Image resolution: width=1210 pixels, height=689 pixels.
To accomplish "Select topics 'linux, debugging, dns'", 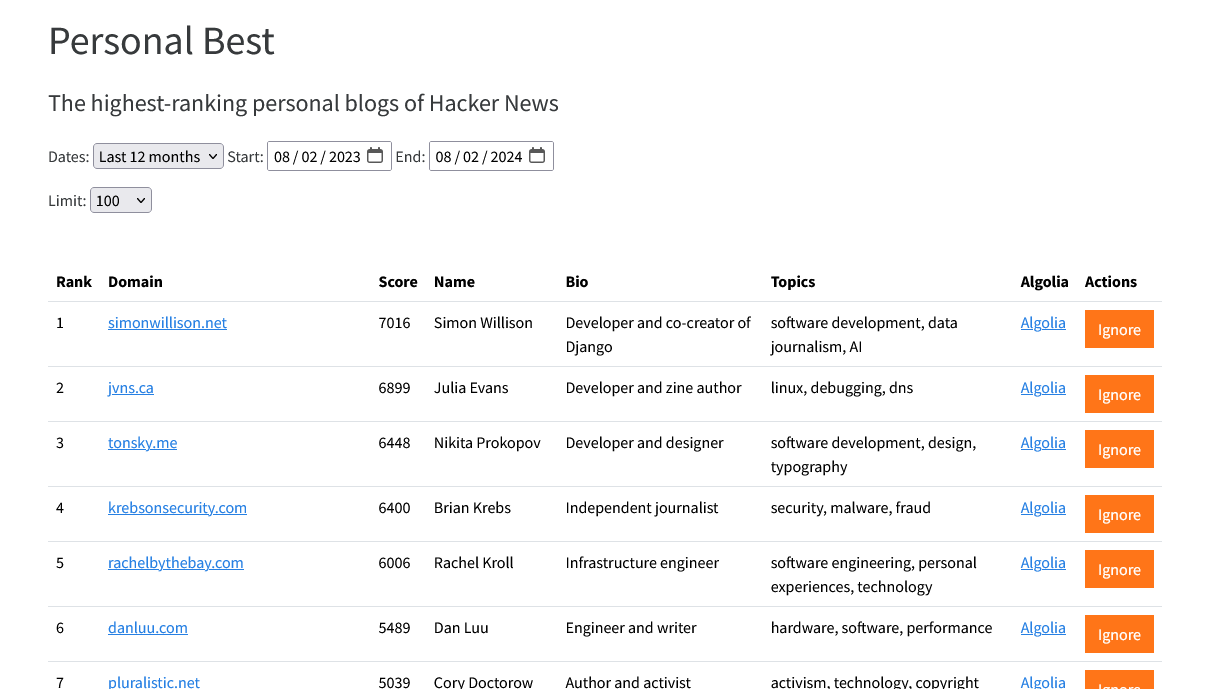I will coord(842,388).
